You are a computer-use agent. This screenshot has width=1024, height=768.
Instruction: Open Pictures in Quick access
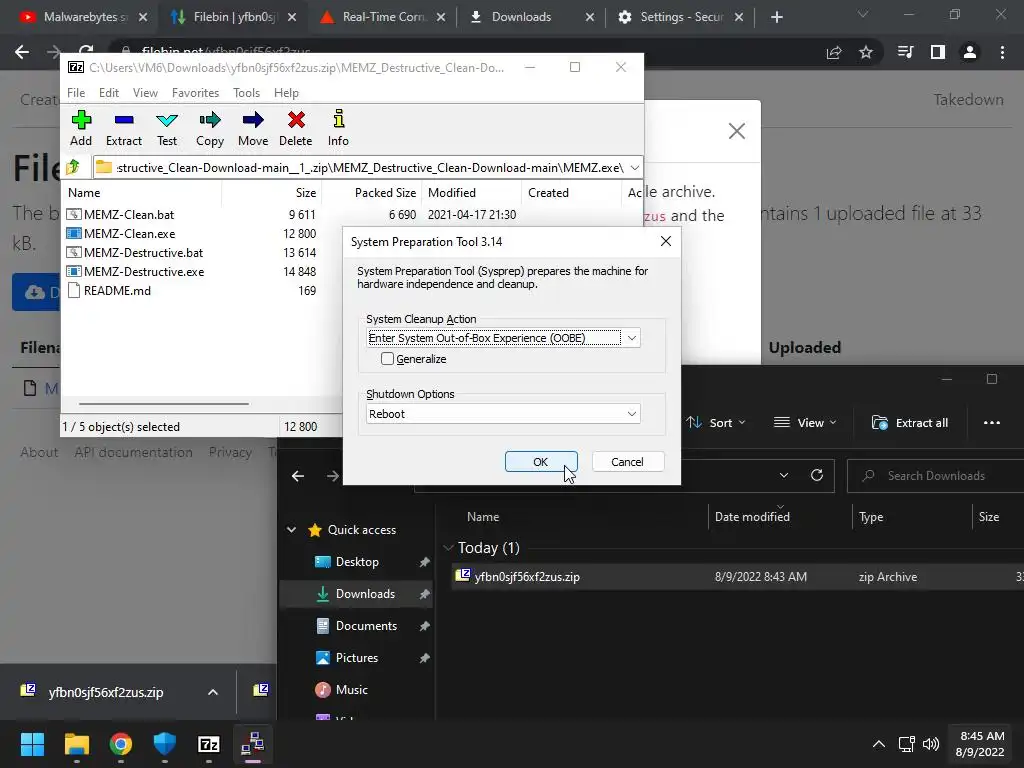click(357, 658)
